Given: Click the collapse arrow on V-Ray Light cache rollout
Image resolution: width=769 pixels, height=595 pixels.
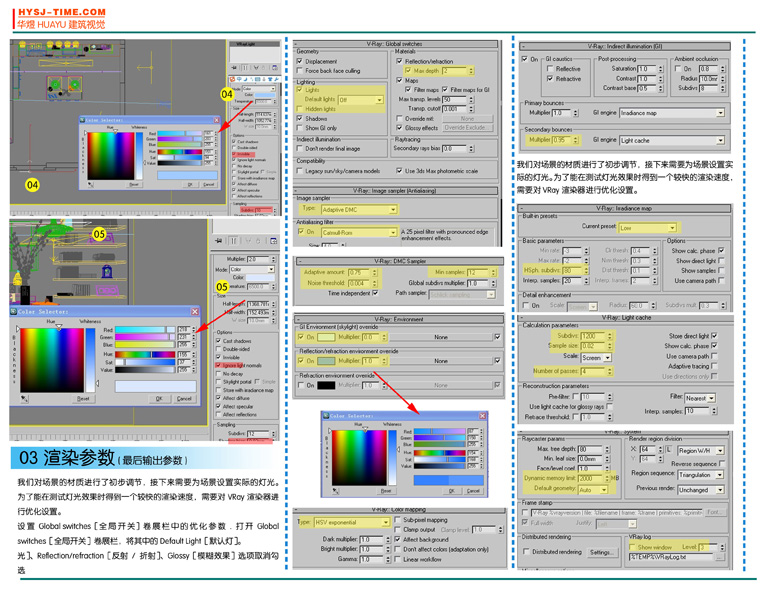Looking at the screenshot, I should tap(523, 317).
